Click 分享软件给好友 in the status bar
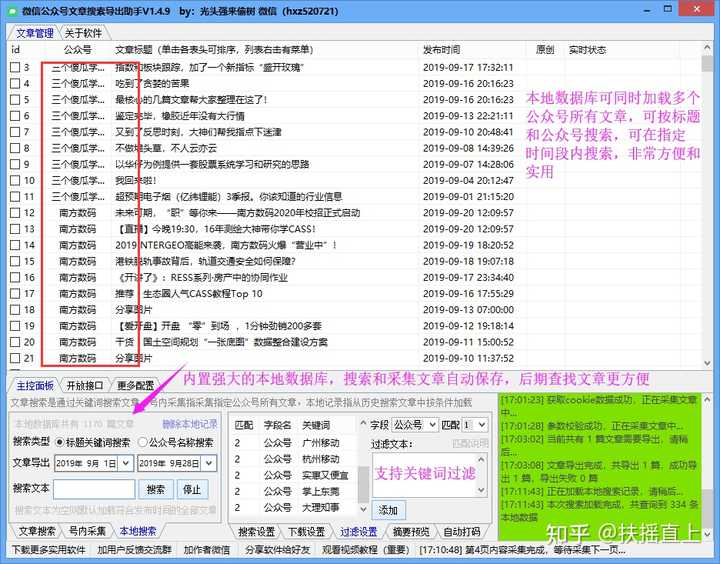Viewport: 720px width, 564px height. 277,550
